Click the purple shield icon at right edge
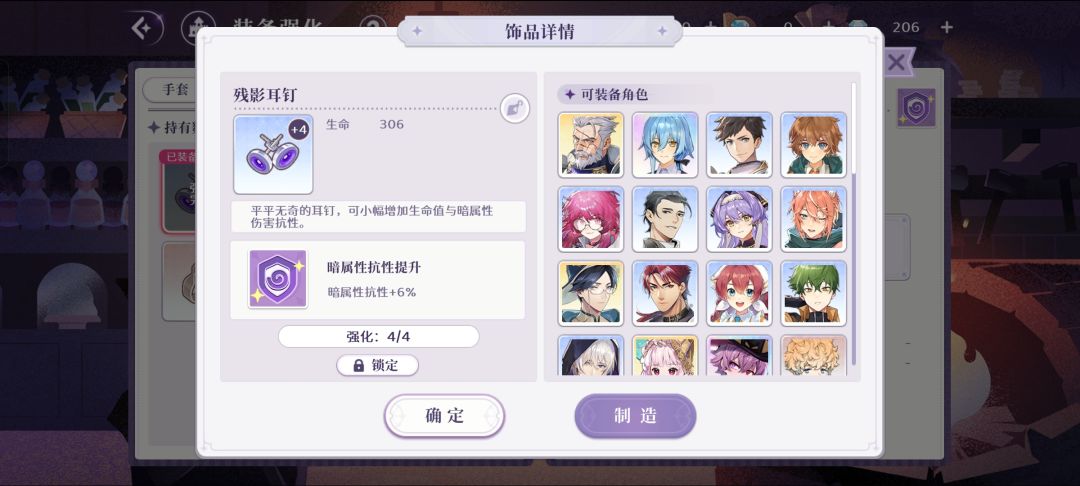Viewport: 1080px width, 486px height. pos(917,108)
